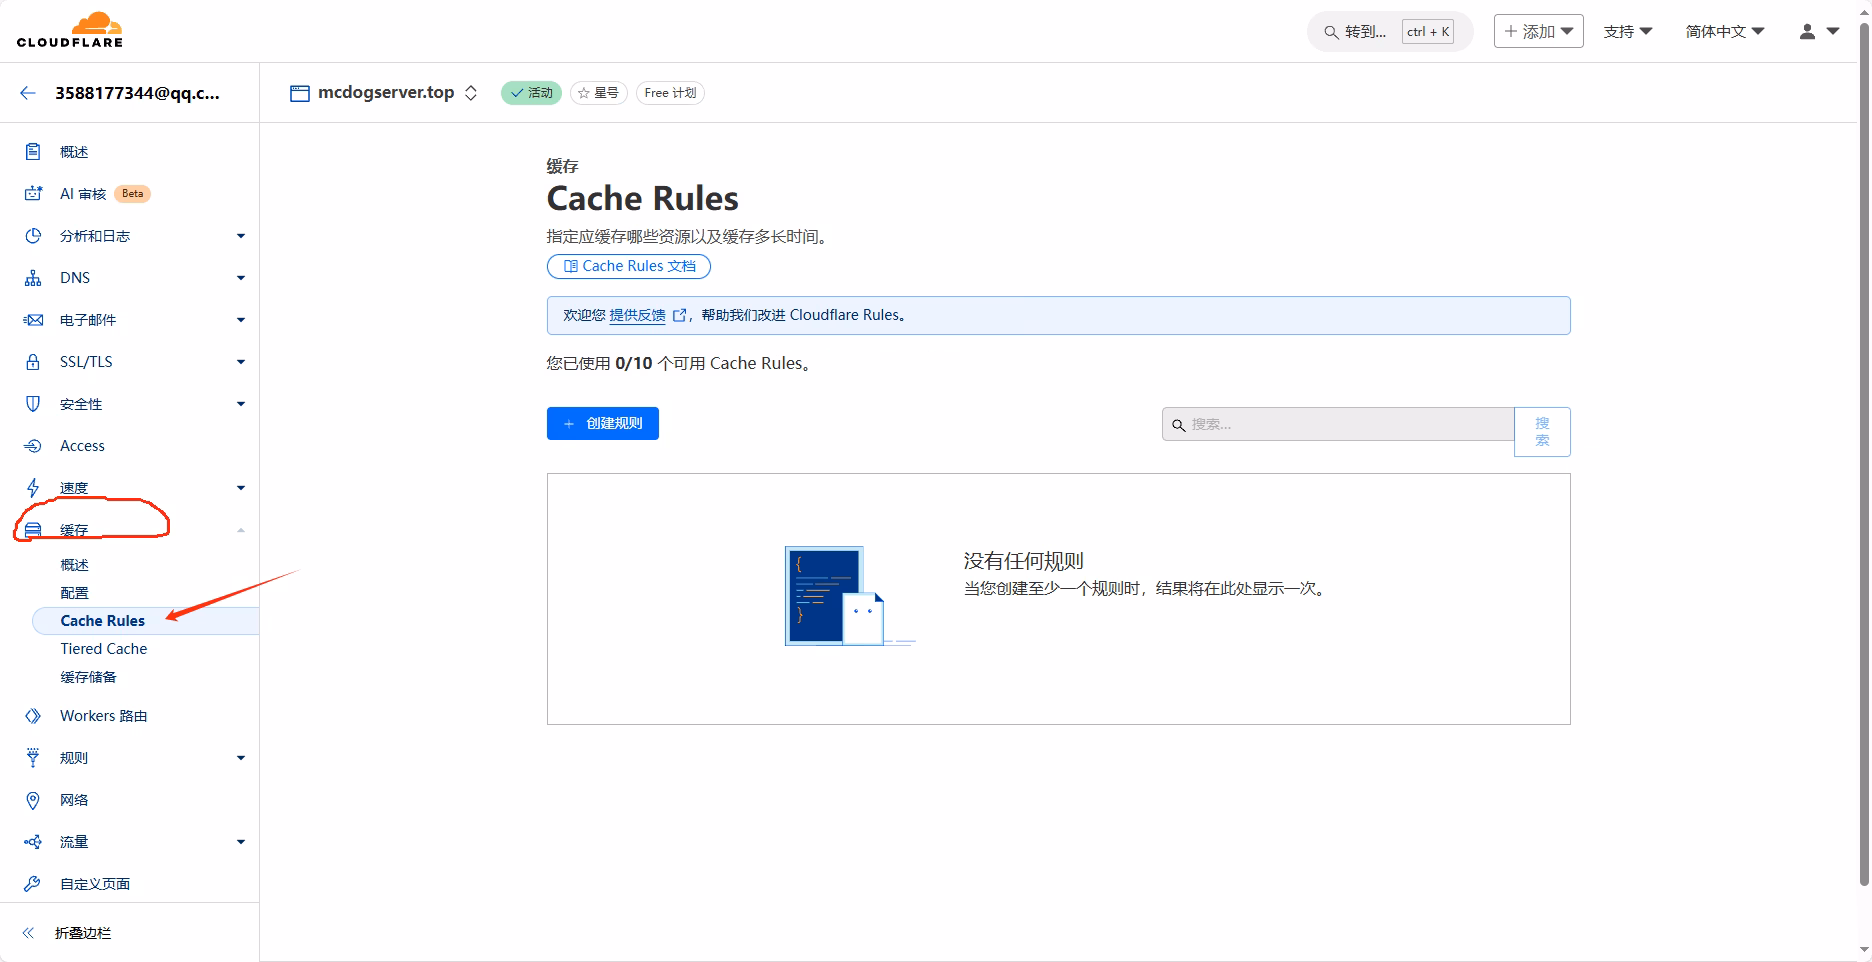Screen dimensions: 1872x962
Task: Expand the 分析和日志 section
Action: (x=241, y=236)
